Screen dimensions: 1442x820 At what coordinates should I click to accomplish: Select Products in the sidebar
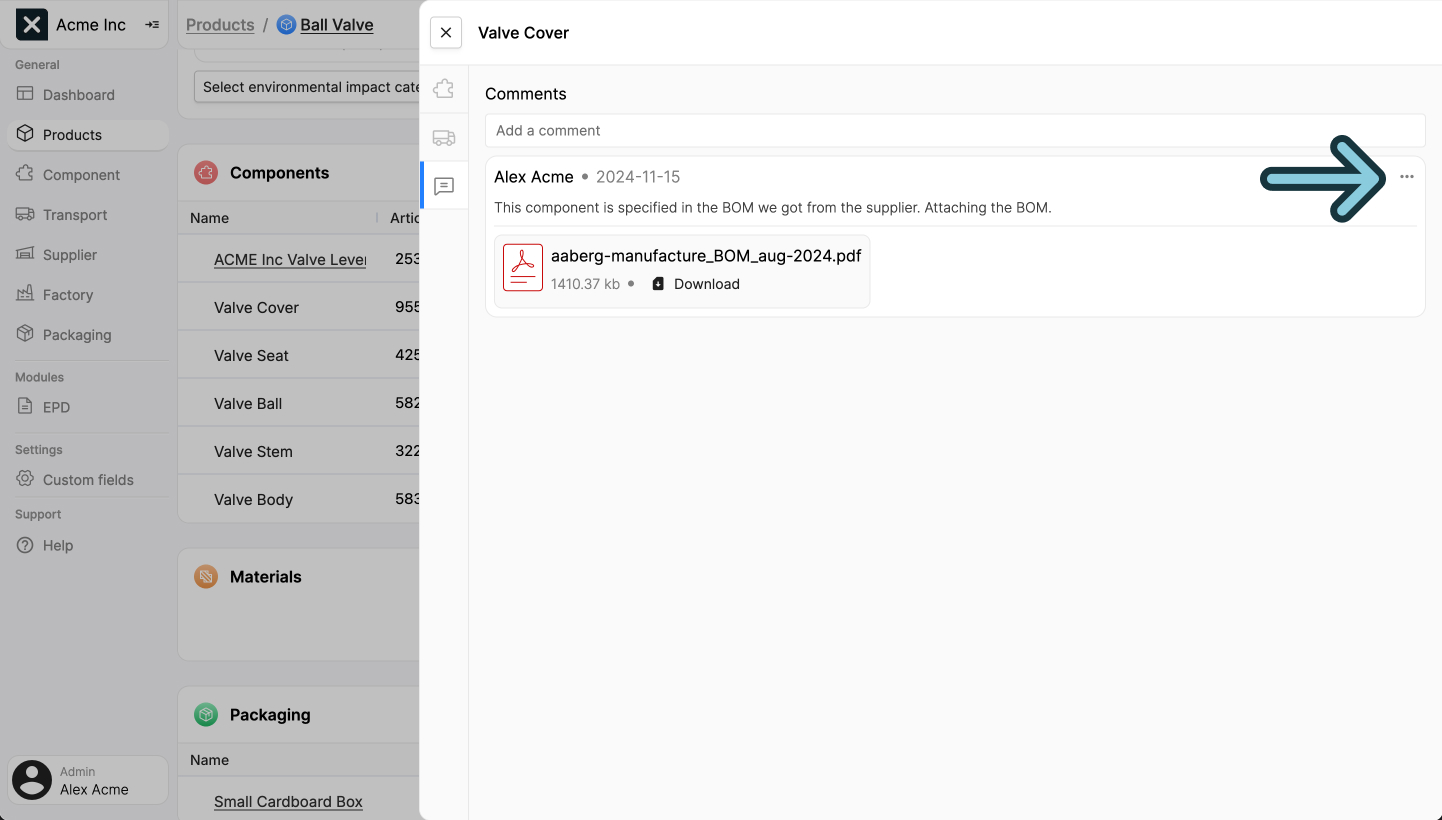pyautogui.click(x=72, y=134)
